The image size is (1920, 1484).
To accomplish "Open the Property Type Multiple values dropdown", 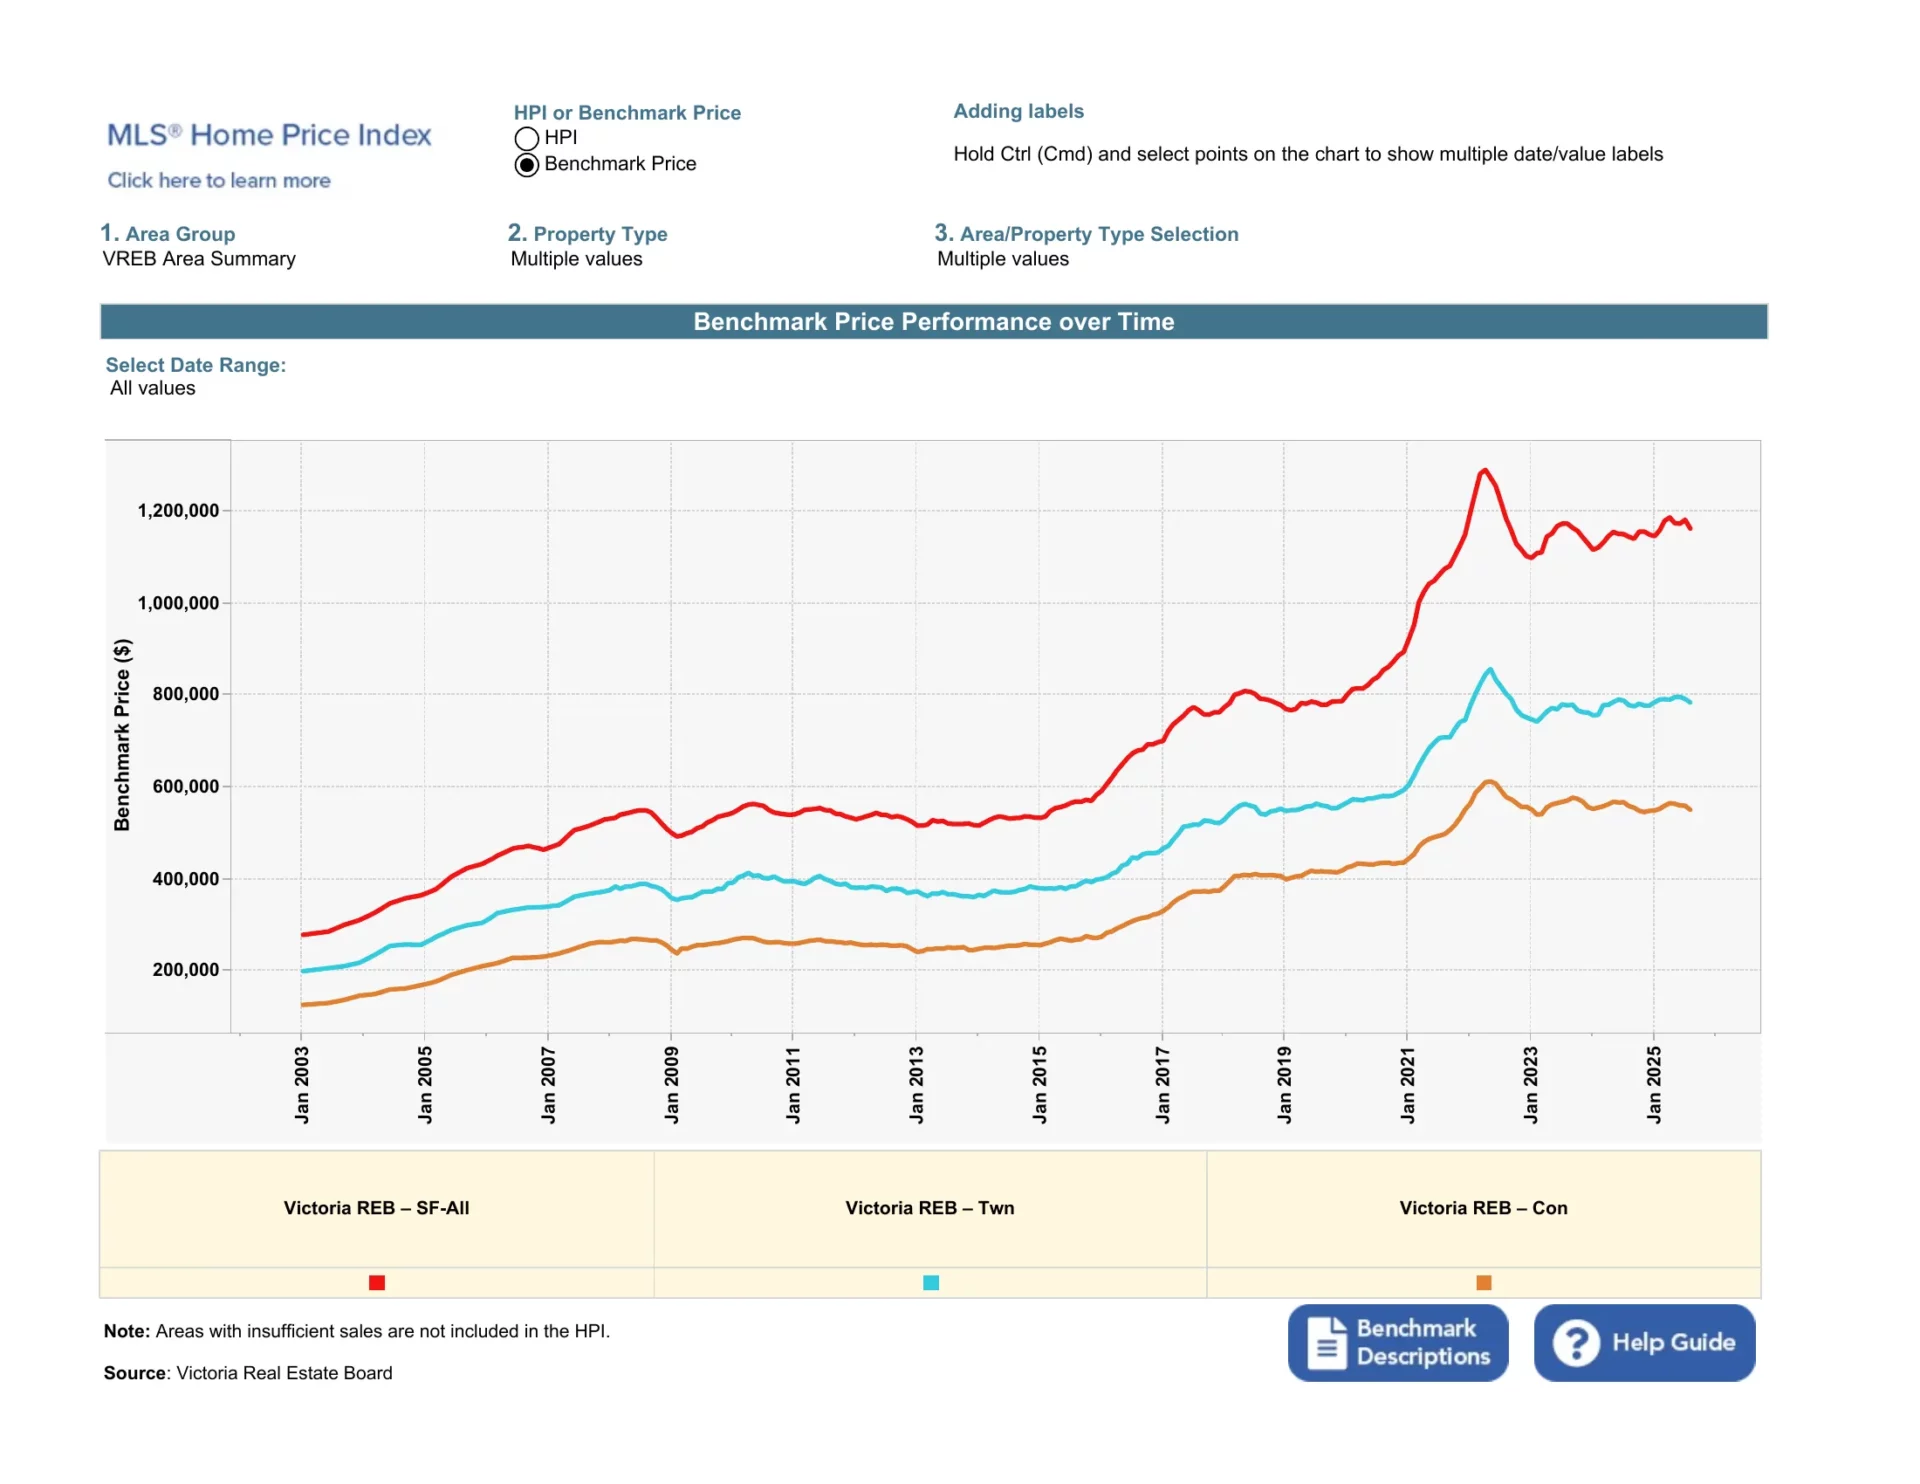I will pos(577,259).
